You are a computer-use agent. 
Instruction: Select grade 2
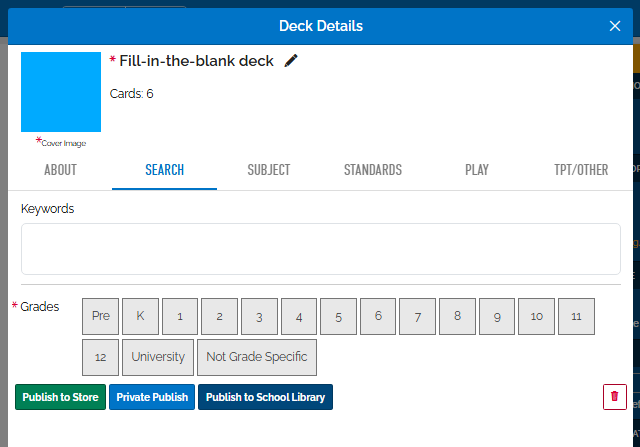(x=219, y=316)
